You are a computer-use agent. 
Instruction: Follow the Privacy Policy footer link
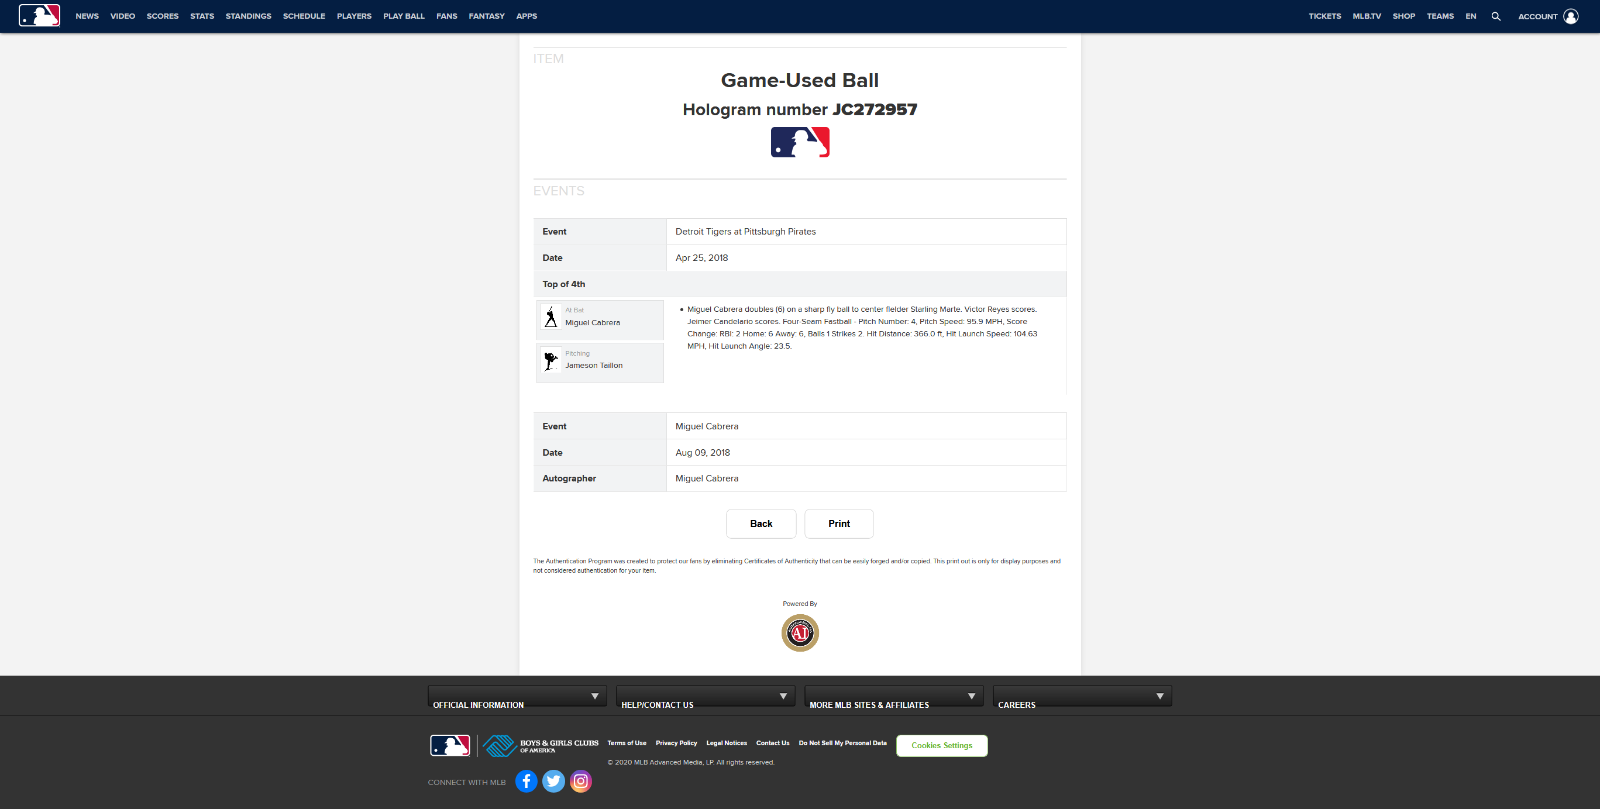(676, 743)
